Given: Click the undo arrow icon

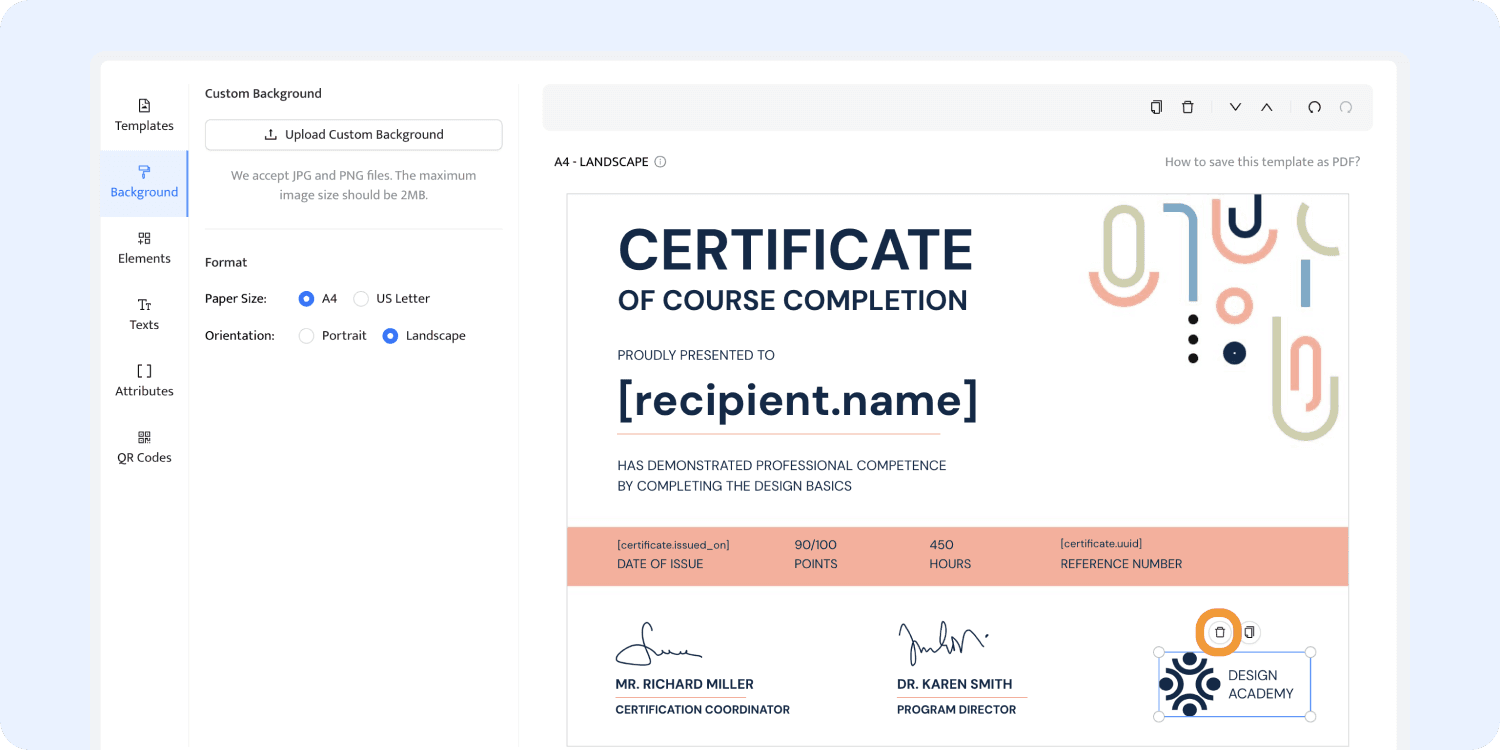Looking at the screenshot, I should [1314, 107].
